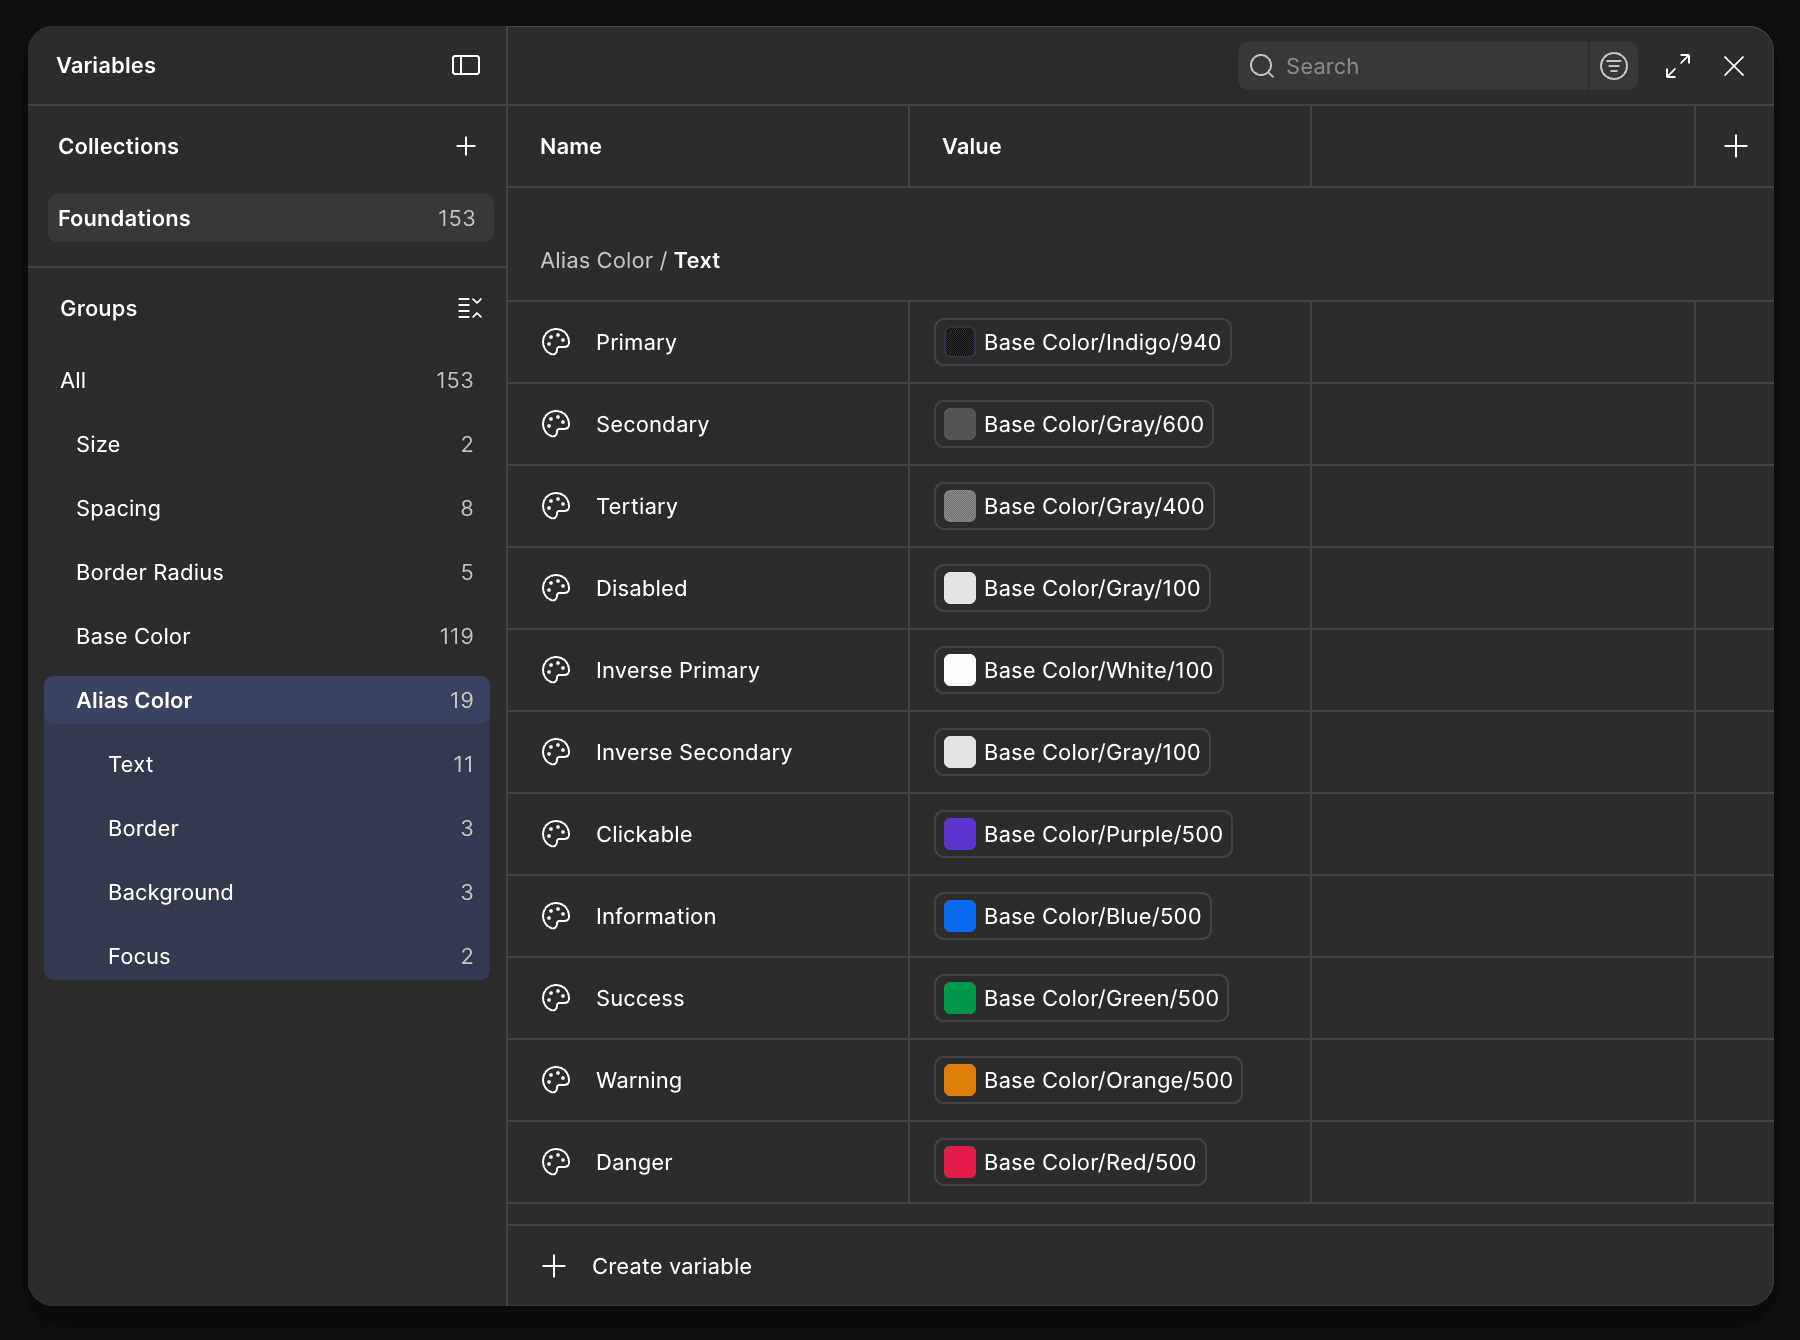
Task: Open the Size group
Action: 267,444
